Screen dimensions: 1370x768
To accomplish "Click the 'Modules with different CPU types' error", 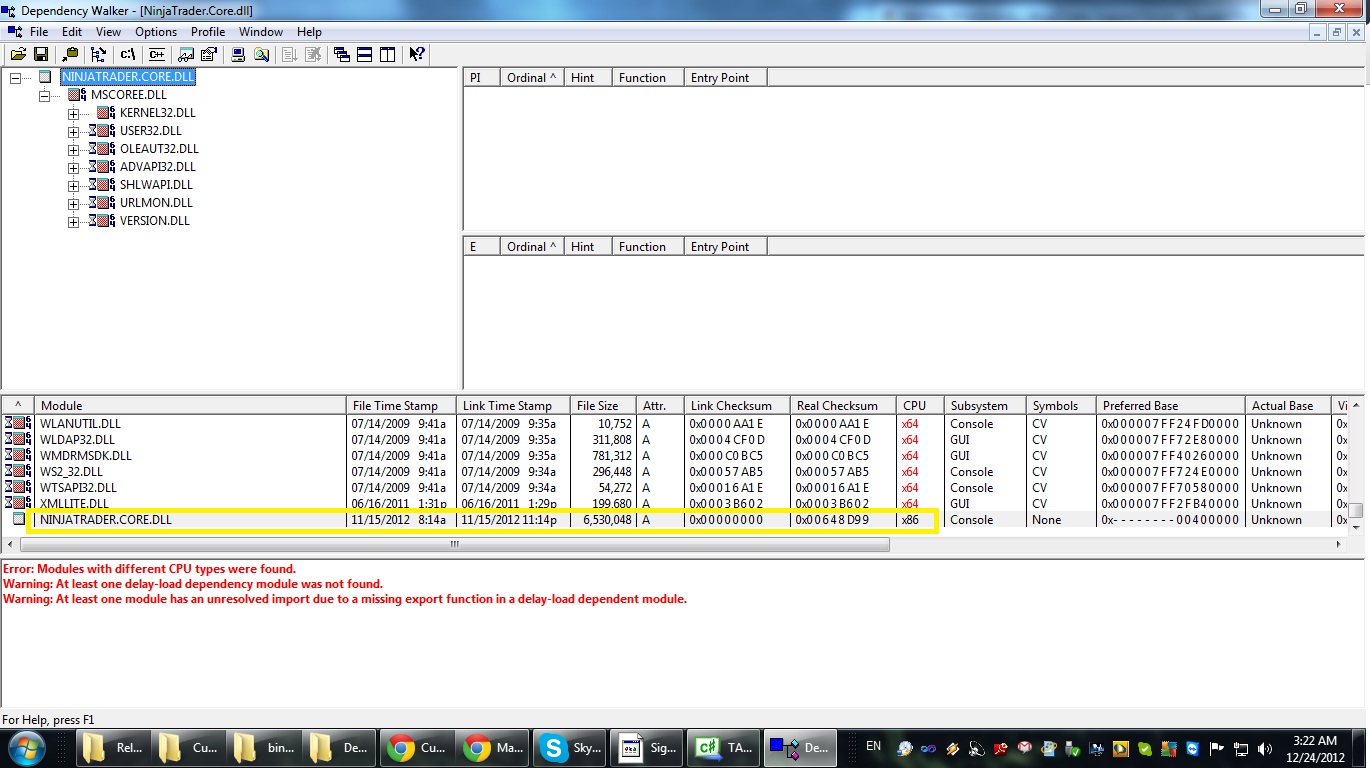I will click(x=149, y=569).
